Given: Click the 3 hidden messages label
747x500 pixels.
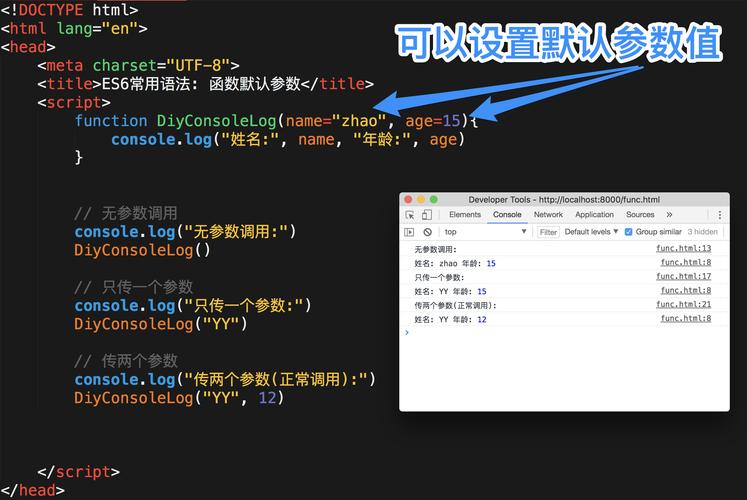Looking at the screenshot, I should pos(702,232).
